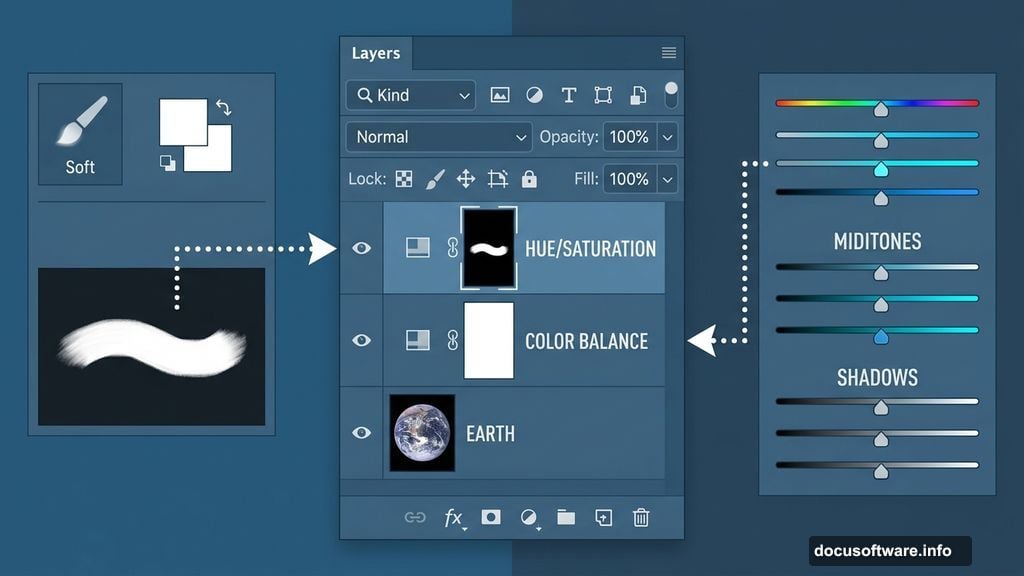The image size is (1024, 576).
Task: Click the delete layer trash icon
Action: (641, 518)
